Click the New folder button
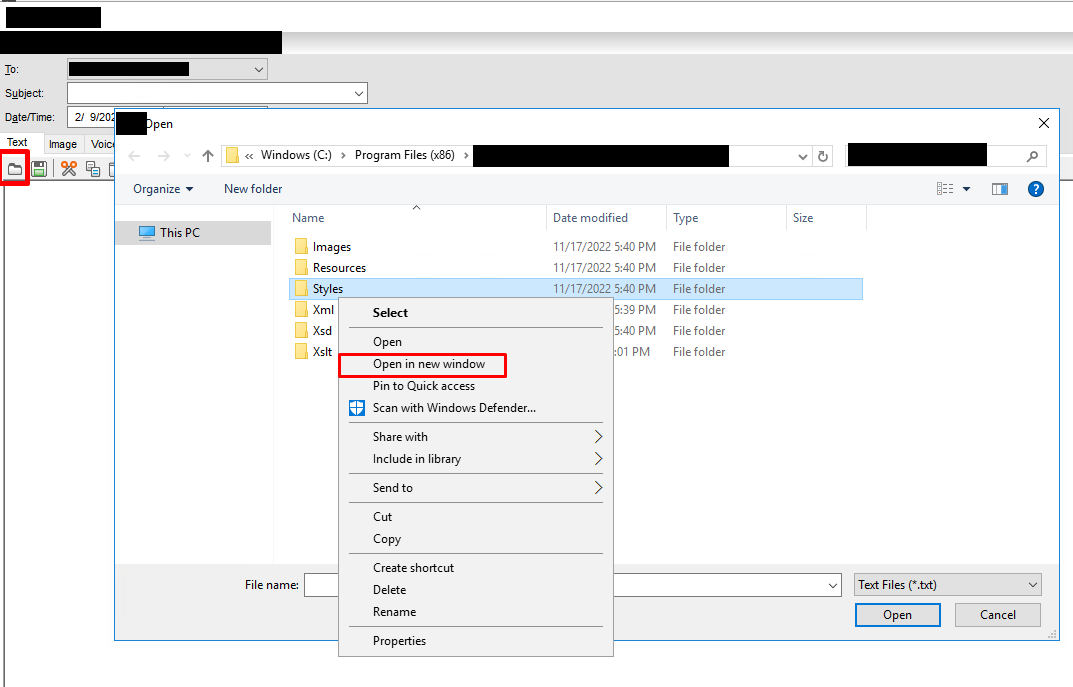Viewport: 1073px width, 687px height. 253,189
